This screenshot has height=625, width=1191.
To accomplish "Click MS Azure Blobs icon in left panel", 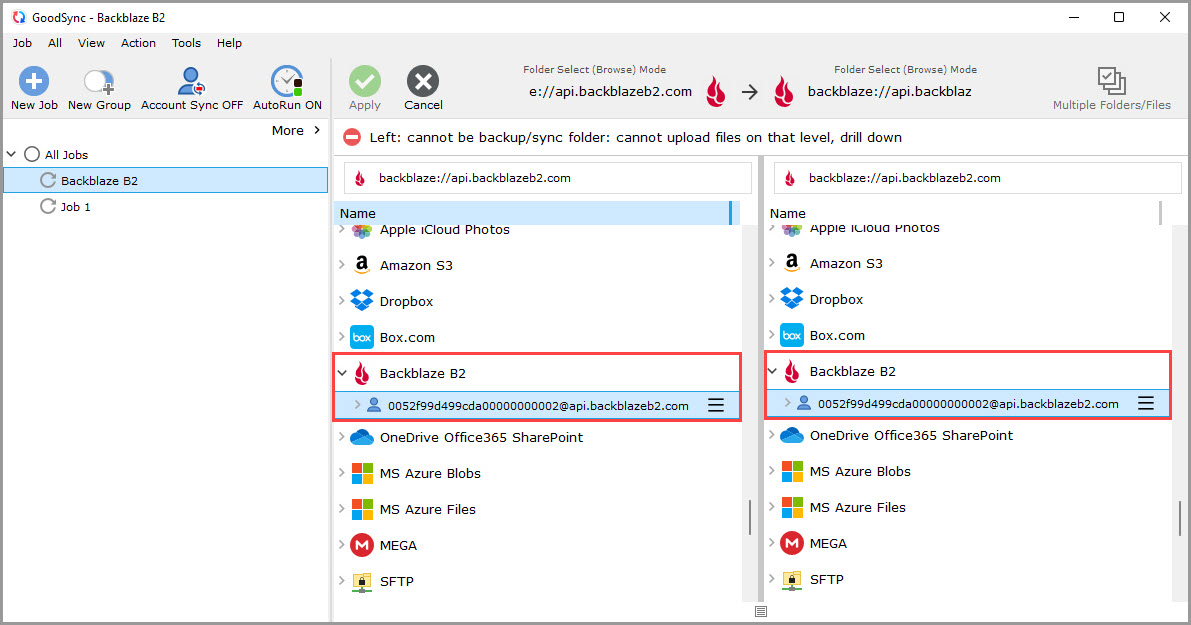I will 362,473.
